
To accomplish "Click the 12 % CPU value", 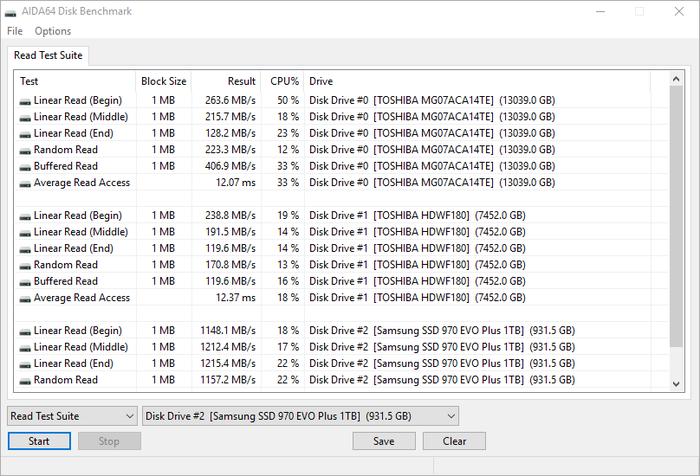I will (288, 150).
